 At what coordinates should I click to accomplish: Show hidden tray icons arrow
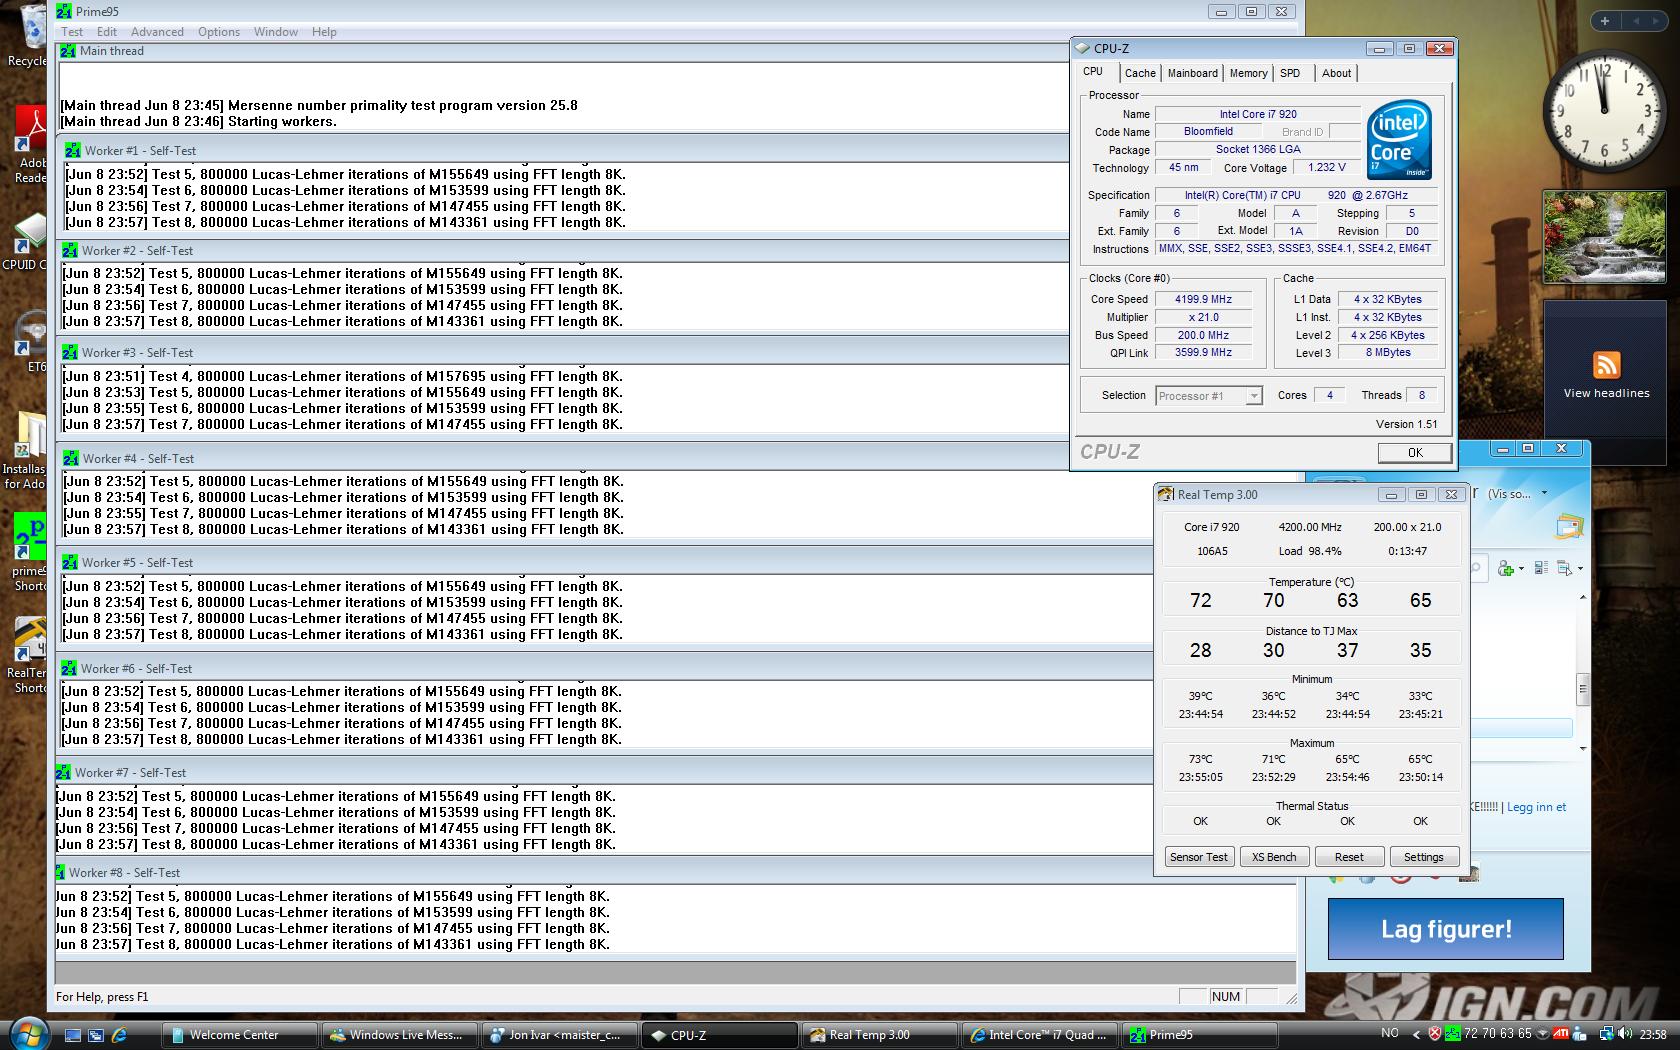point(1416,1034)
